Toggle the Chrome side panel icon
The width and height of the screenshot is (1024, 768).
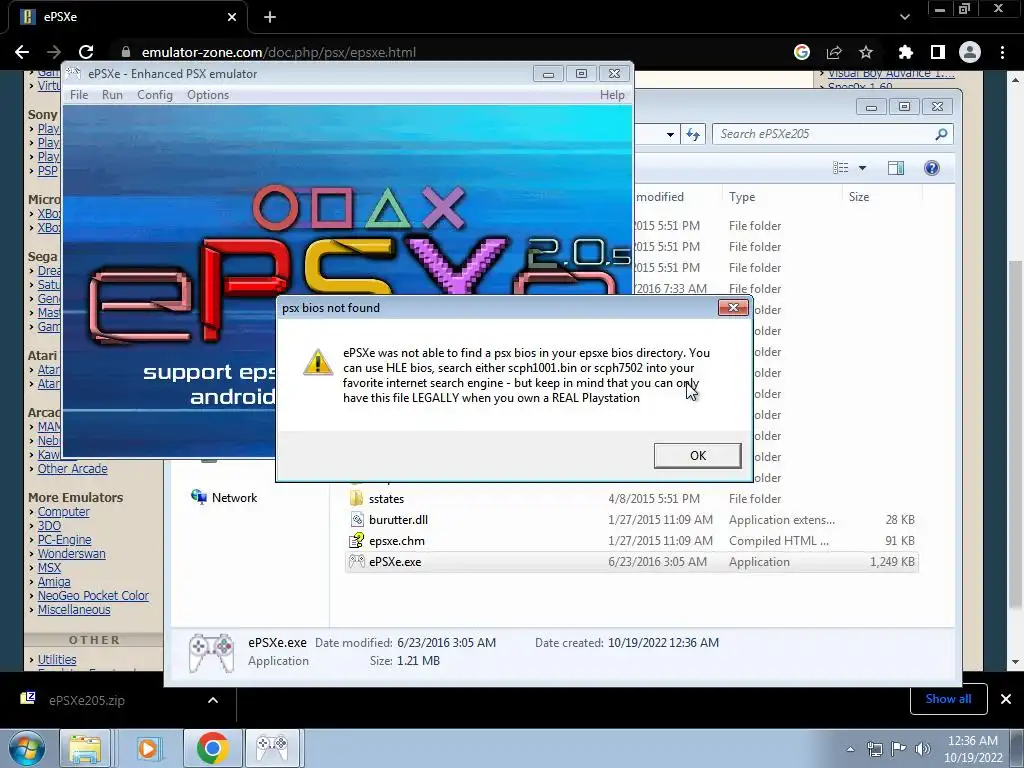pos(938,52)
